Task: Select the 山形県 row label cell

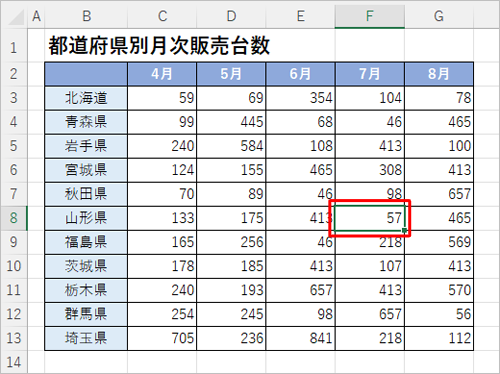Action: click(x=86, y=218)
